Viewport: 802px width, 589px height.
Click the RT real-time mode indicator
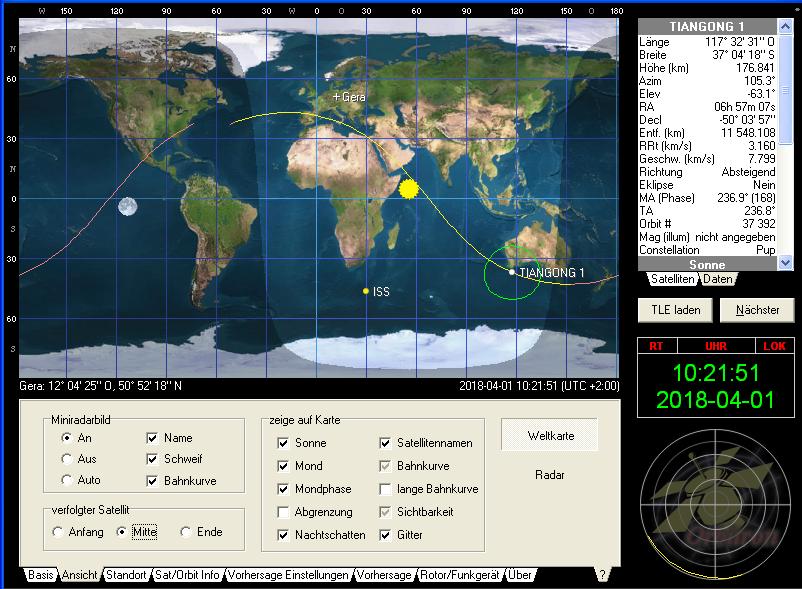coord(656,346)
